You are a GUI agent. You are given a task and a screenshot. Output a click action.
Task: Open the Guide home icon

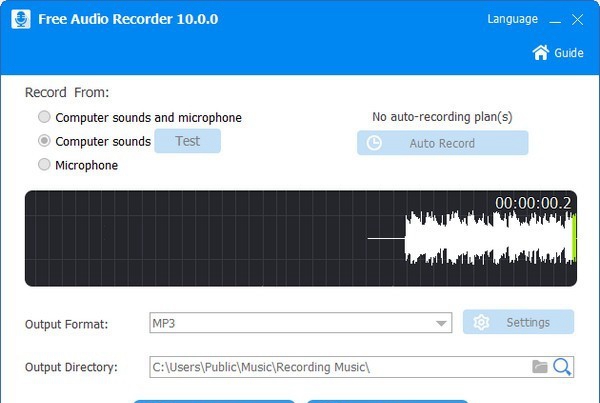click(x=541, y=52)
